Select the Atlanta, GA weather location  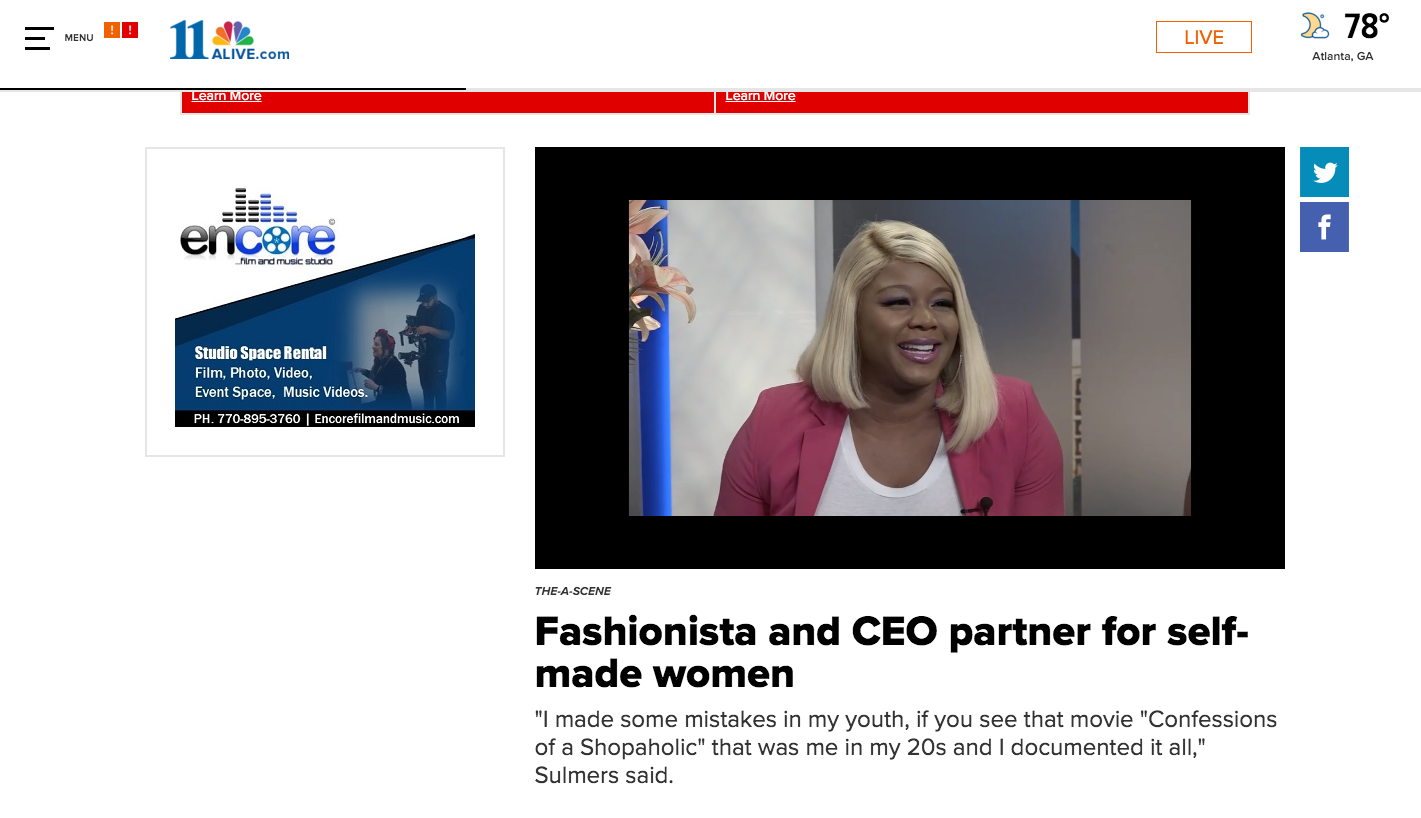tap(1342, 56)
